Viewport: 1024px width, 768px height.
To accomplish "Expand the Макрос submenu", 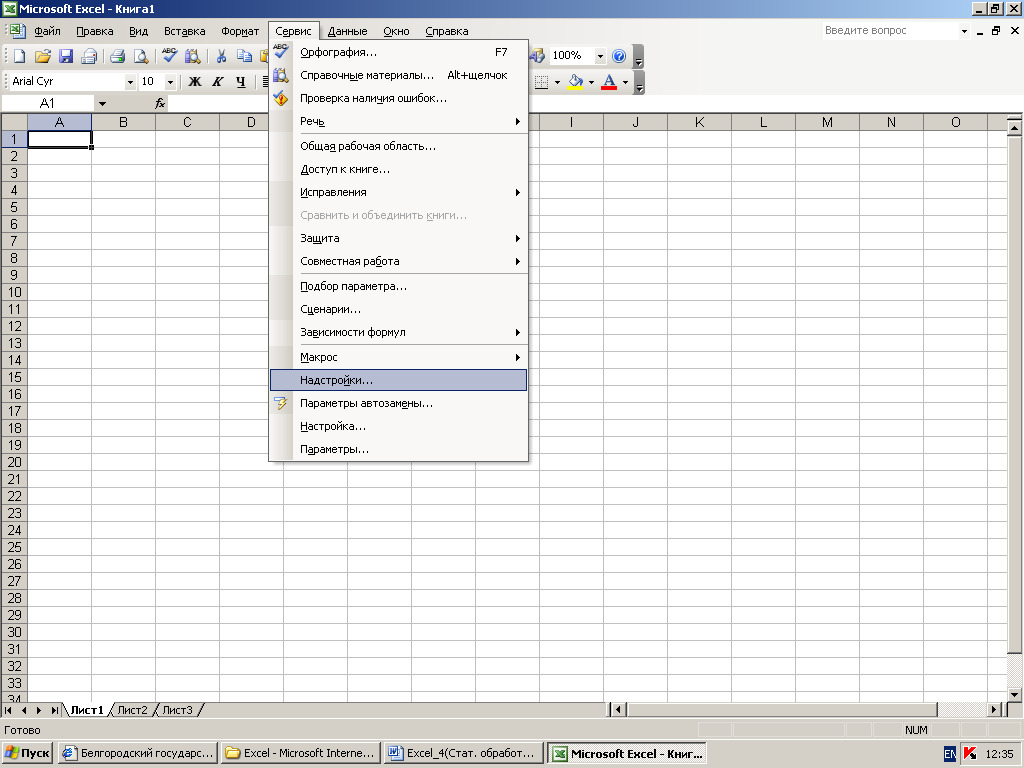I will pos(398,357).
